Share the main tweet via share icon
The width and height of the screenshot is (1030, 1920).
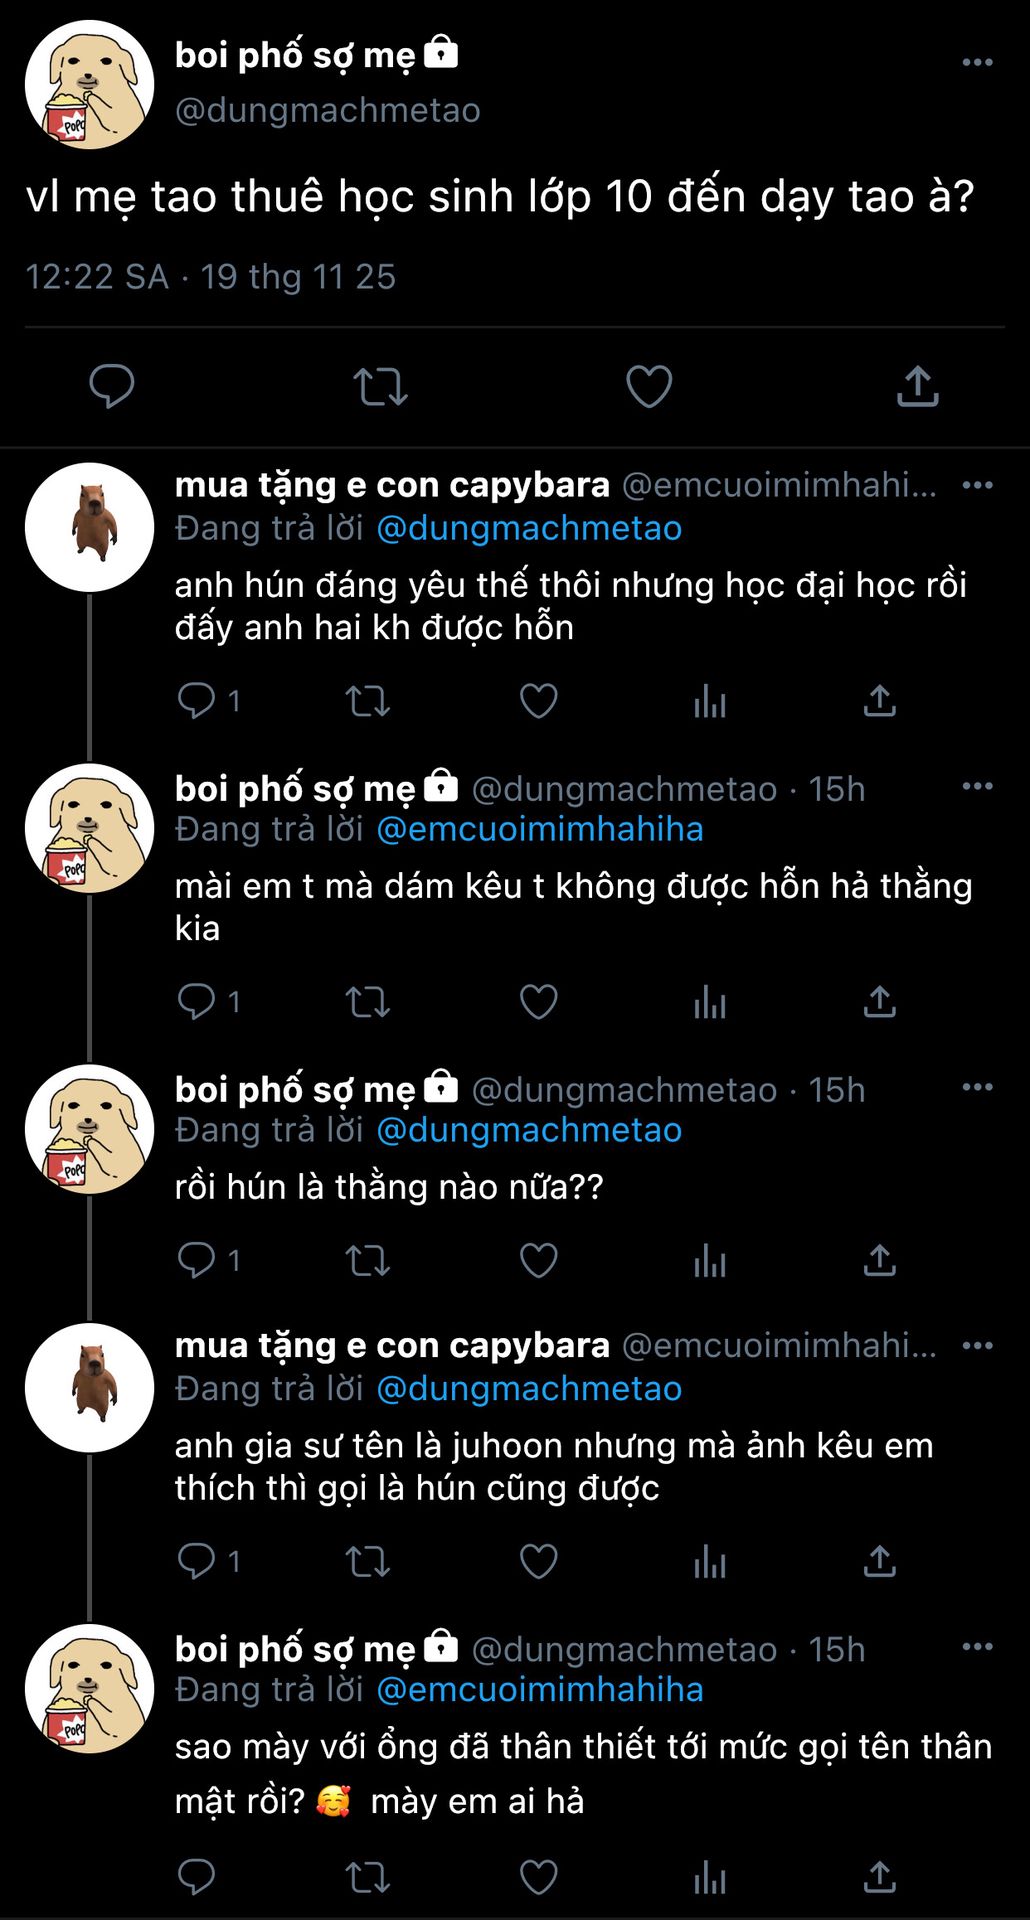point(917,386)
